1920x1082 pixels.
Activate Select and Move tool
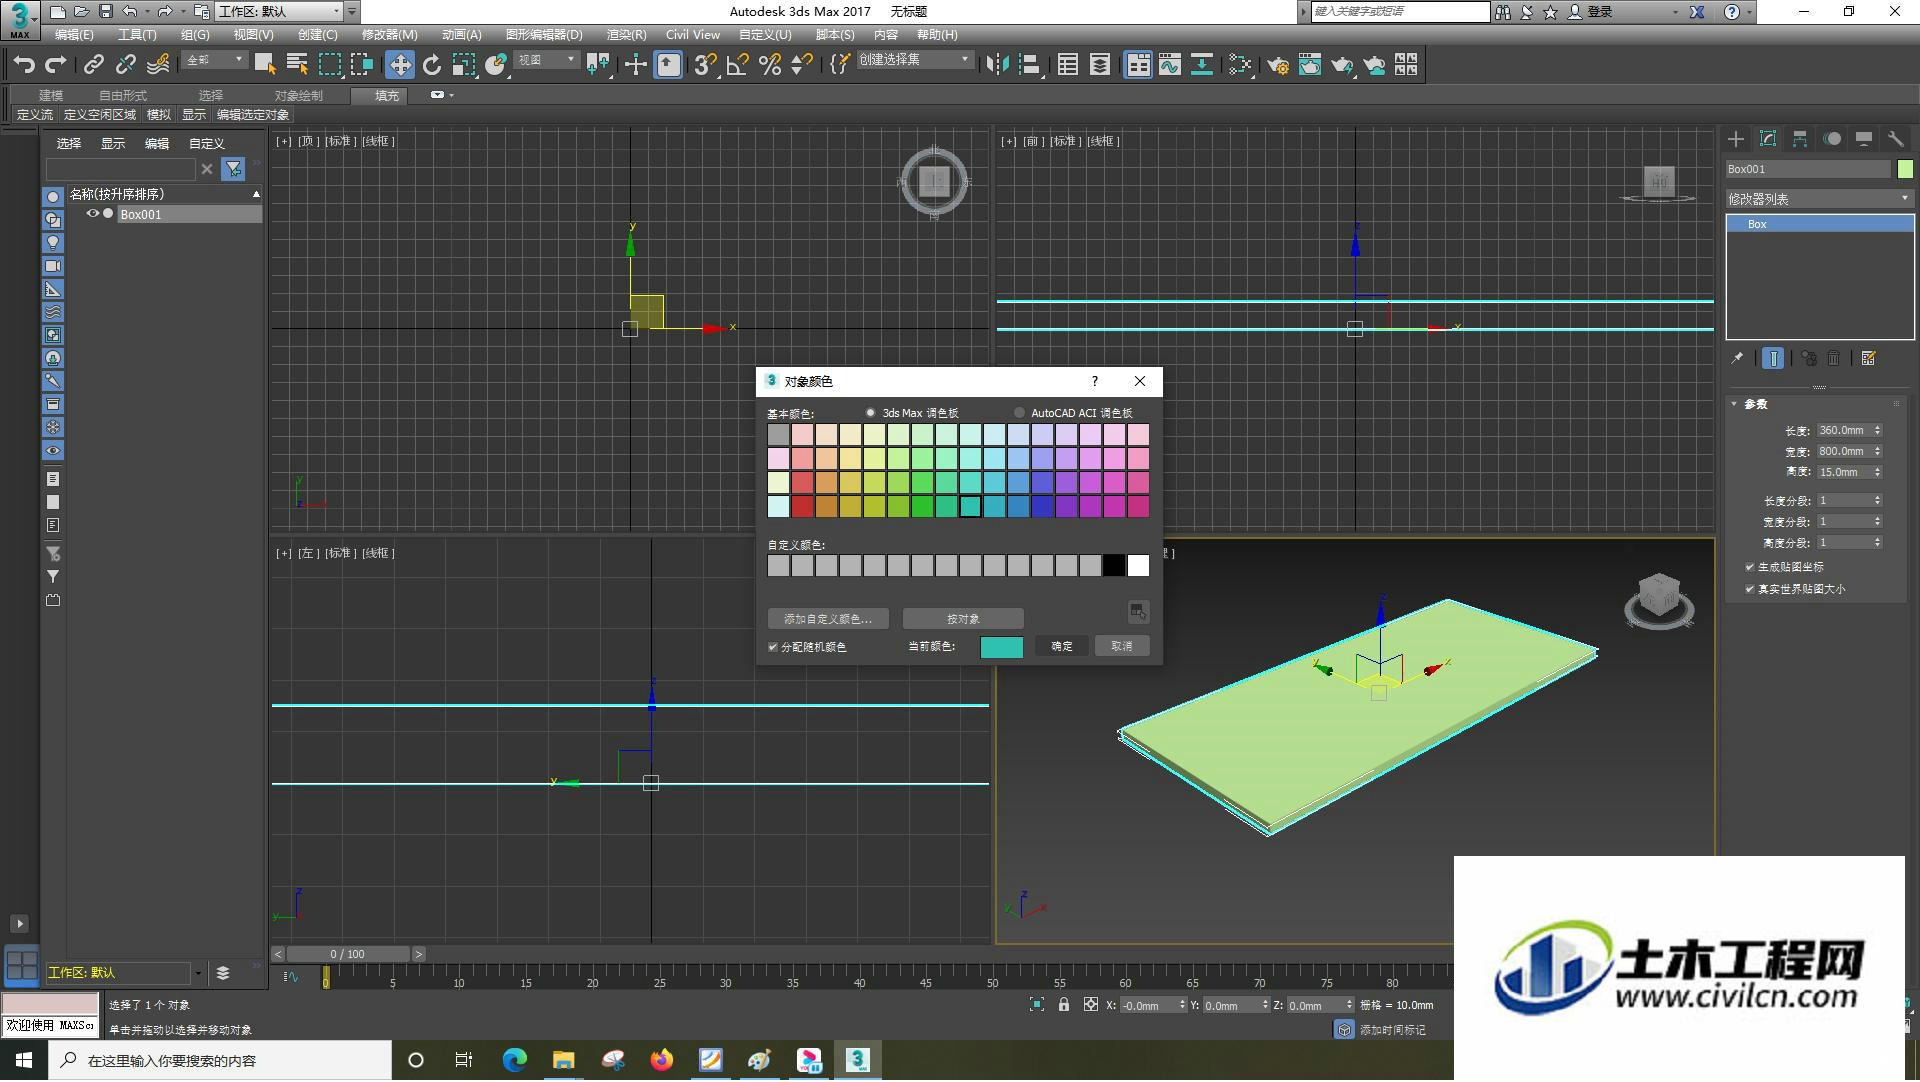pos(400,65)
